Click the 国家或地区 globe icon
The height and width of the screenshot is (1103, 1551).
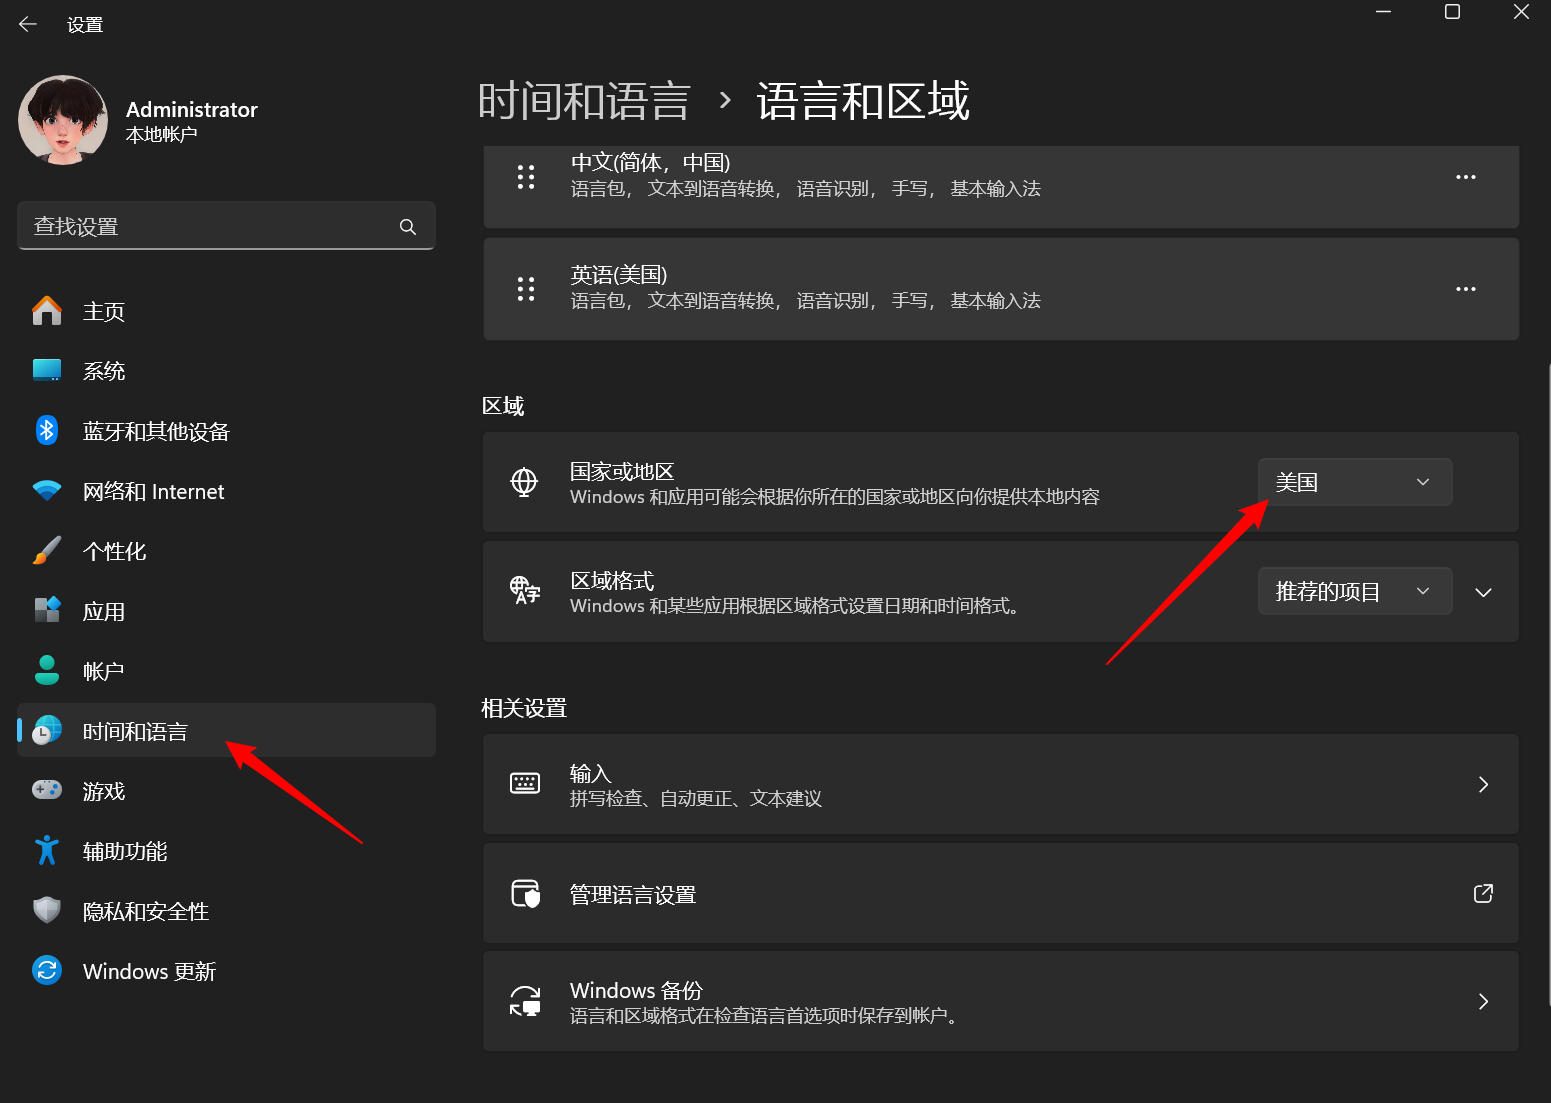pyautogui.click(x=524, y=482)
